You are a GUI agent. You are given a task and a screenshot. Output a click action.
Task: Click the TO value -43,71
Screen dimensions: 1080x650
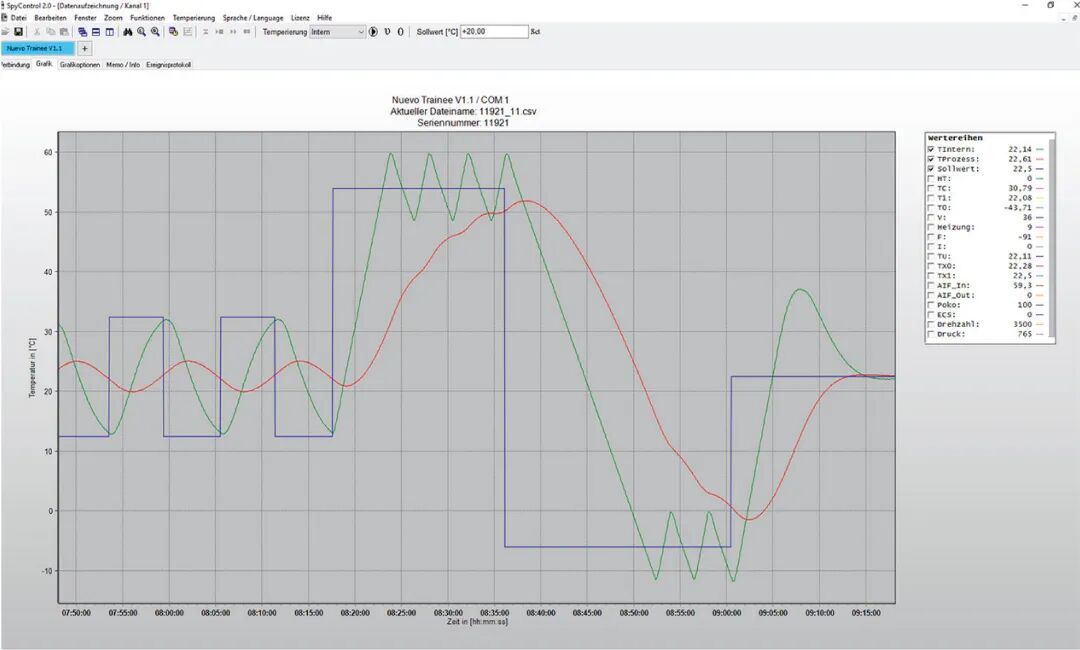(x=1018, y=208)
